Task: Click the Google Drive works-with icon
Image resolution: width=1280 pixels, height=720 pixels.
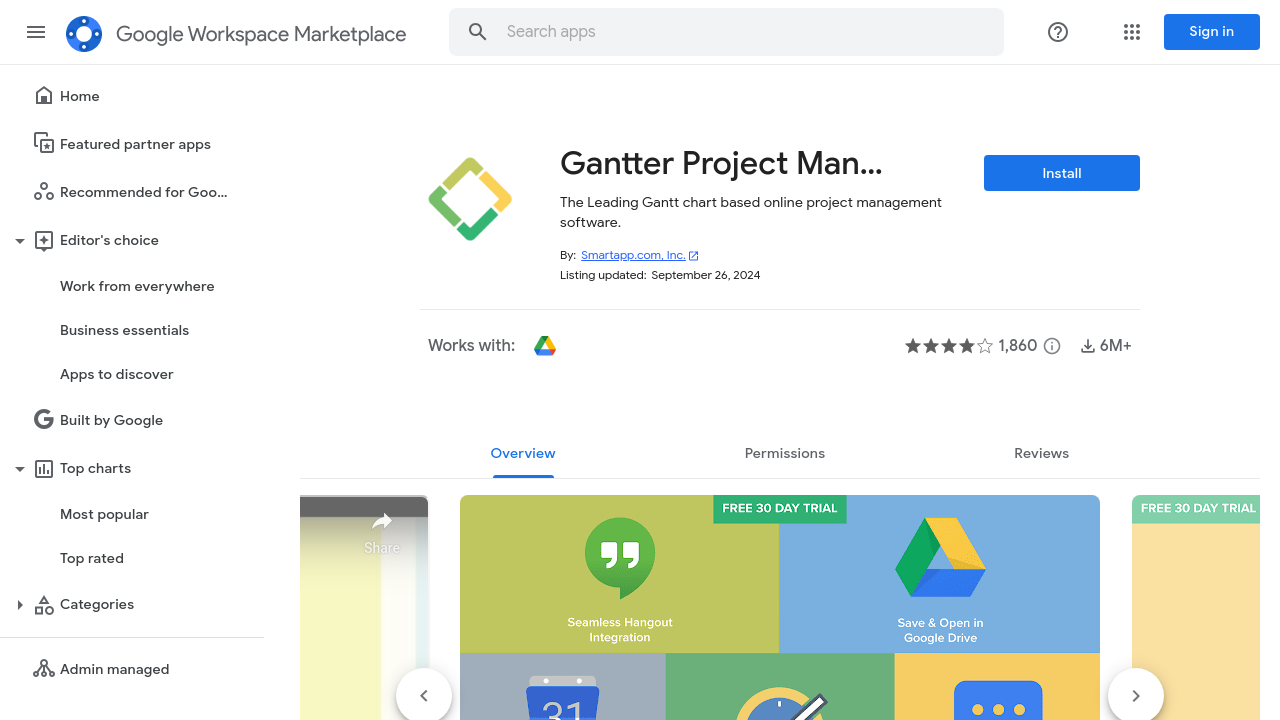Action: tap(545, 346)
